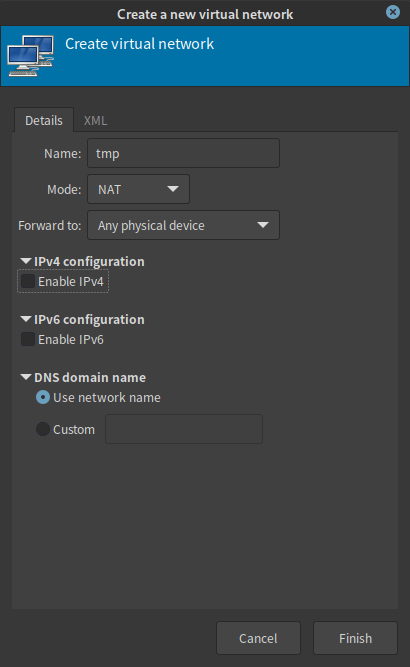Switch to the Details tab

click(44, 120)
